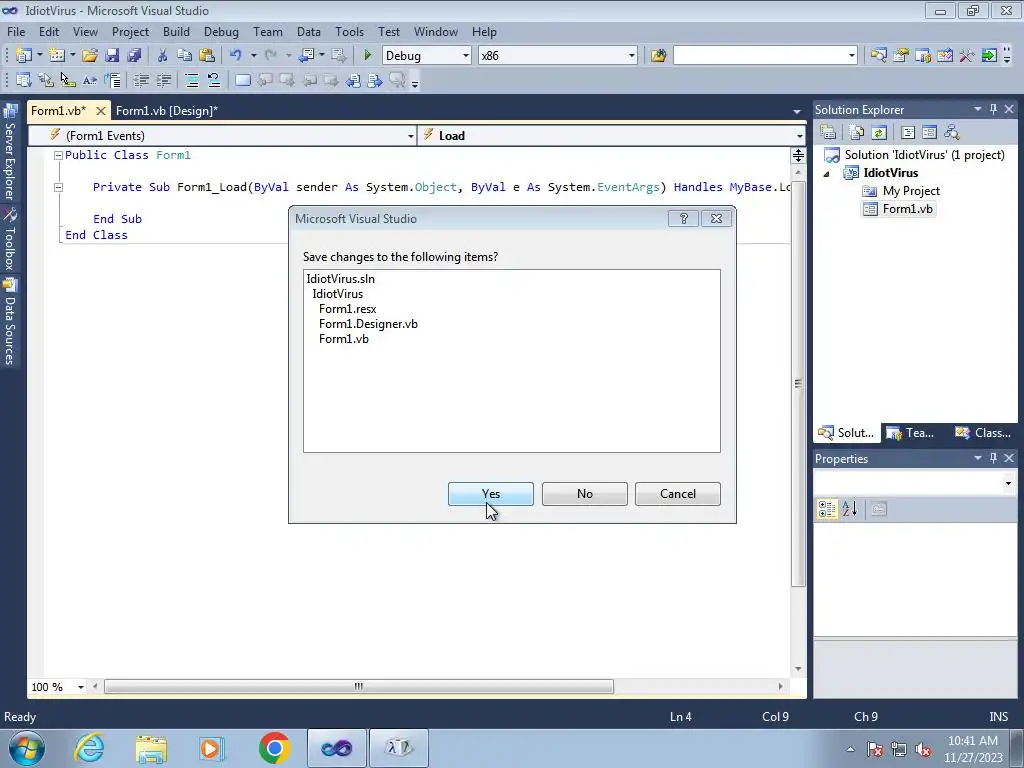Switch to Form1.vb [Design]* tab
Screen dimensions: 1024x768
coord(167,111)
